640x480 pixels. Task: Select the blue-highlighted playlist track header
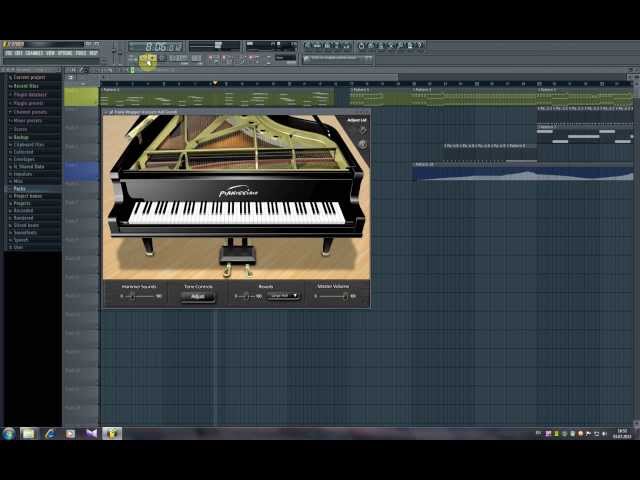click(81, 171)
